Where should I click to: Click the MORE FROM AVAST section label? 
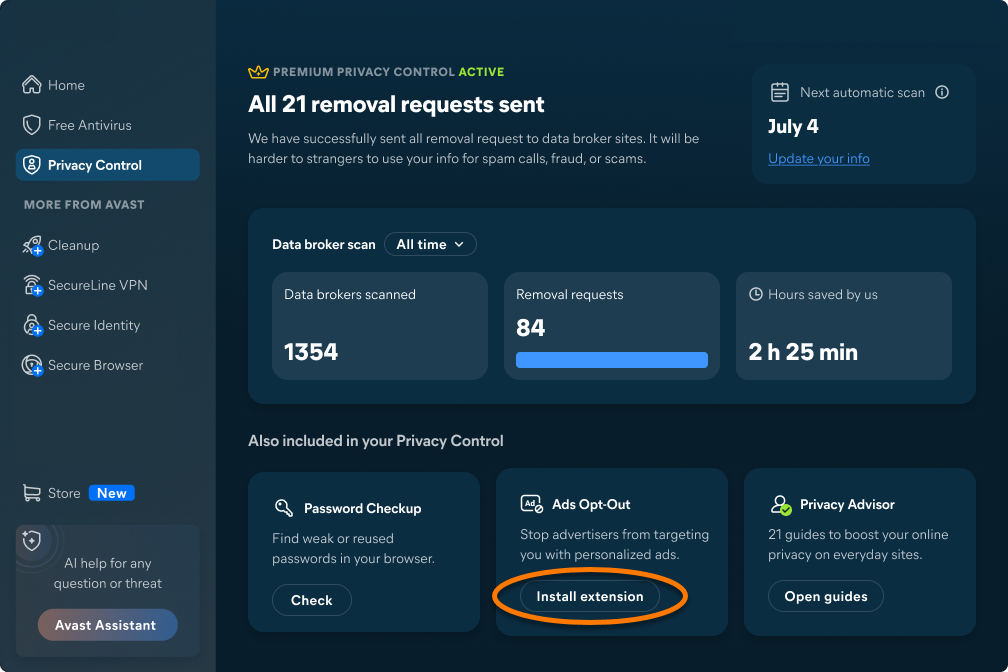84,204
